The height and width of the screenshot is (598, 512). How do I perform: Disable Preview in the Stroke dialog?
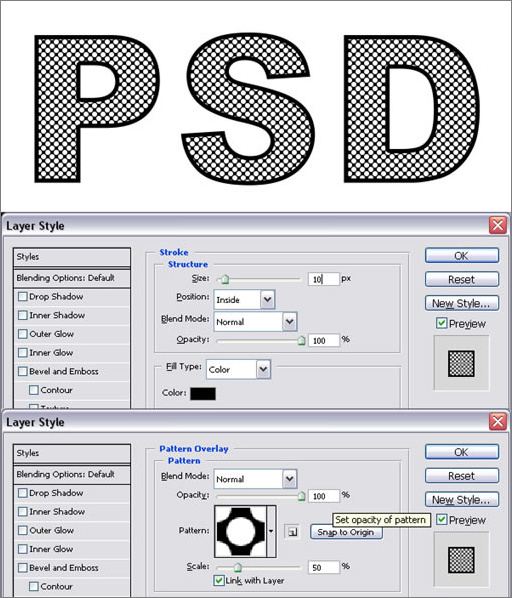pos(441,323)
